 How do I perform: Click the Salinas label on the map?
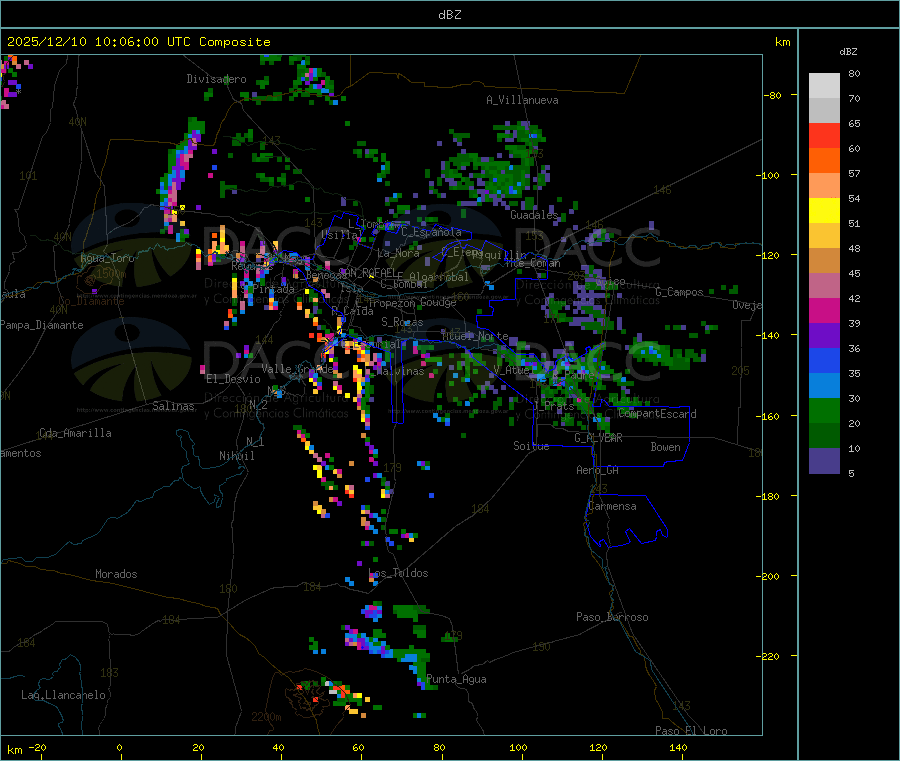[175, 407]
